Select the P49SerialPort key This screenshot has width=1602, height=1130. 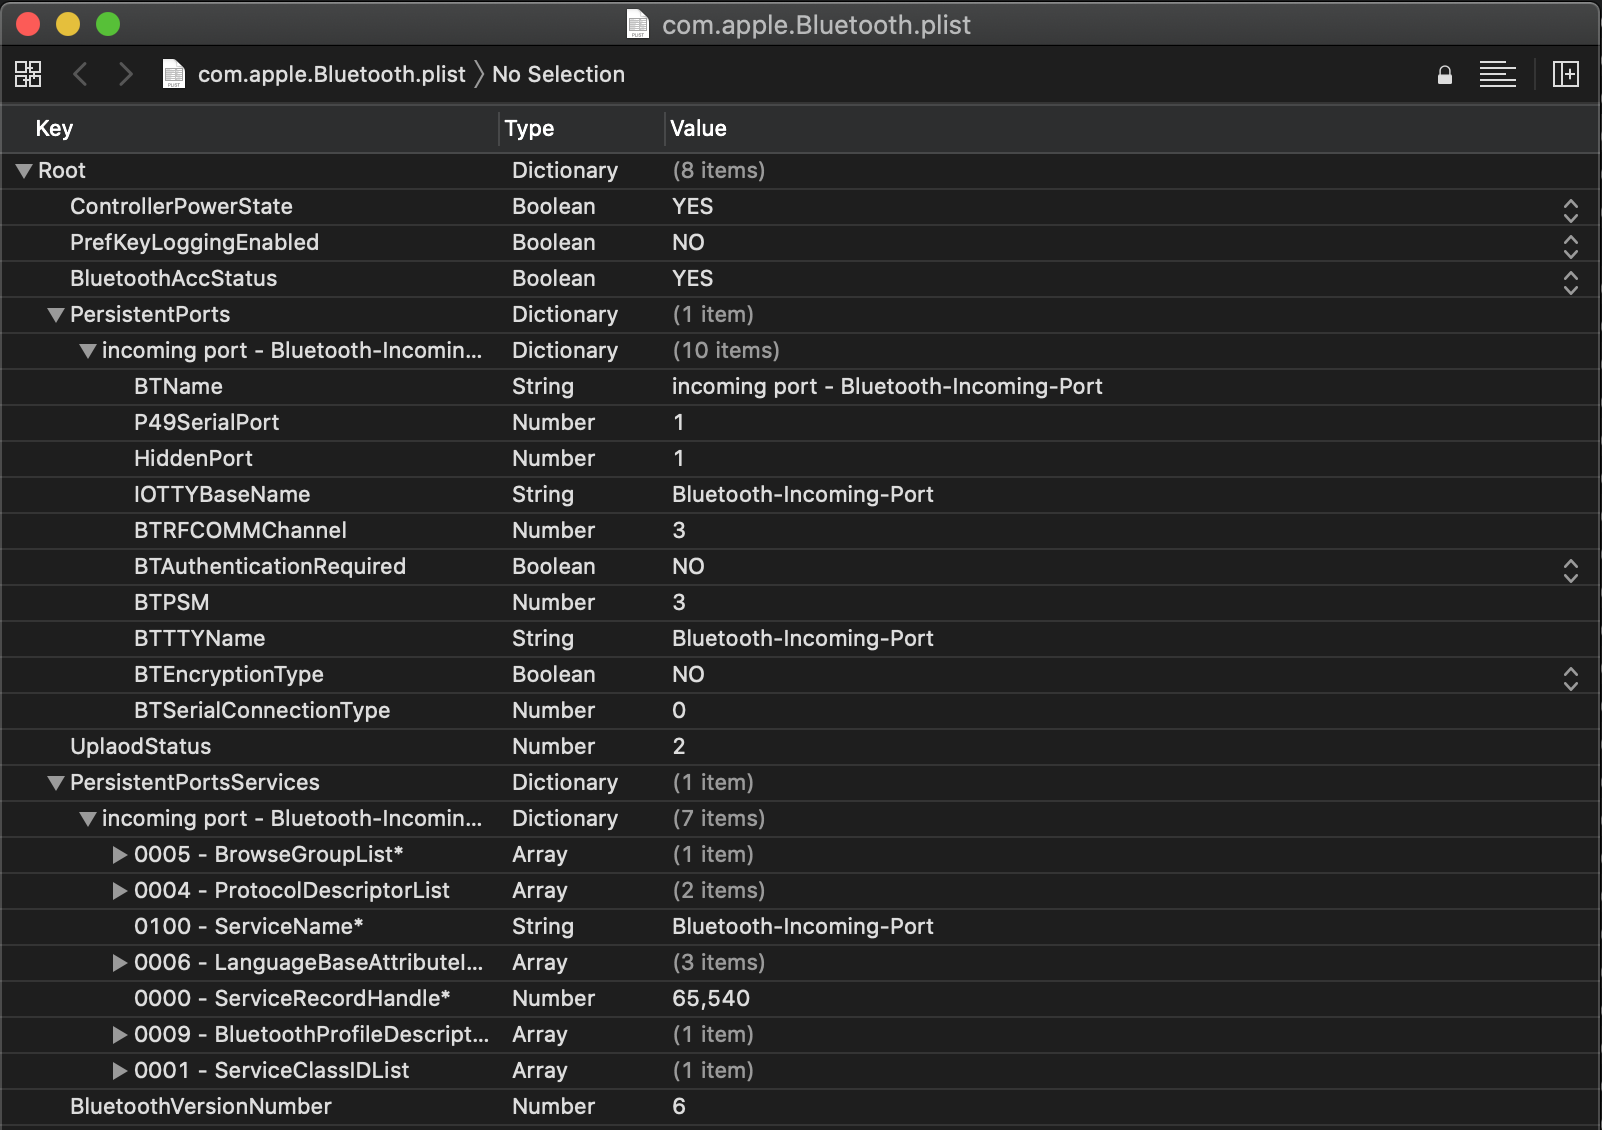point(206,422)
